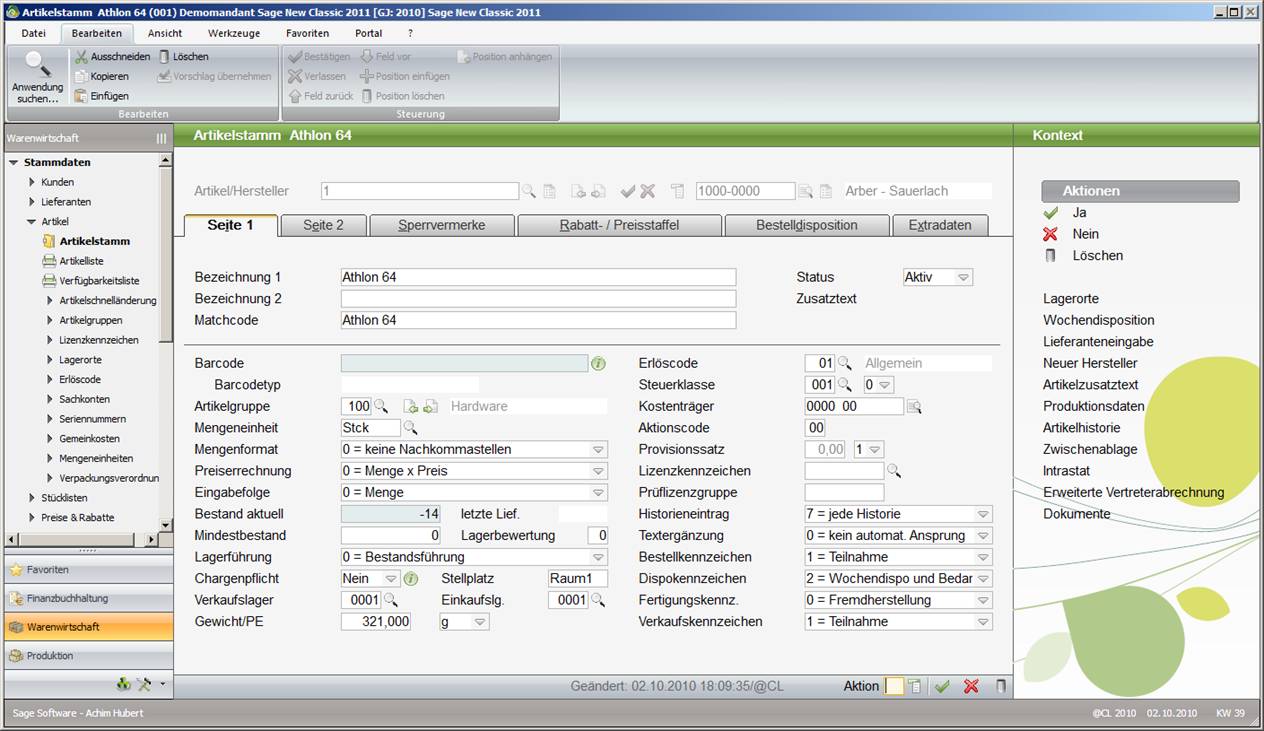The width and height of the screenshot is (1264, 731).
Task: Open the Werkzeuge menu
Action: (234, 33)
